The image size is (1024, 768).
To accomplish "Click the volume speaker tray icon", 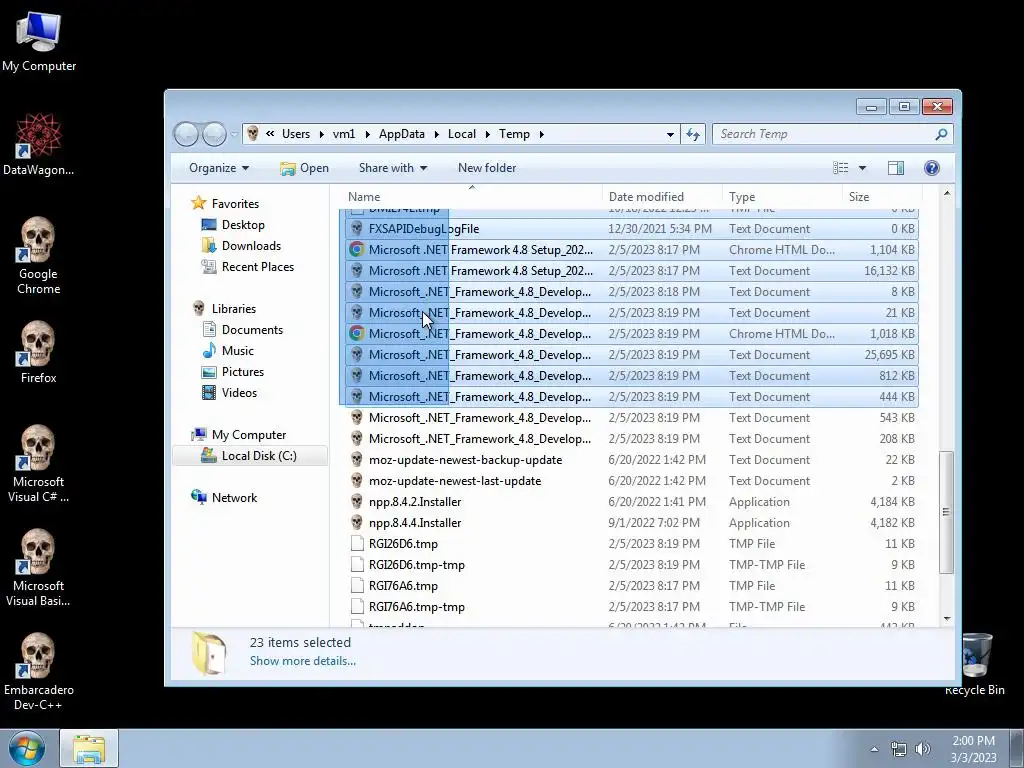I will (922, 749).
